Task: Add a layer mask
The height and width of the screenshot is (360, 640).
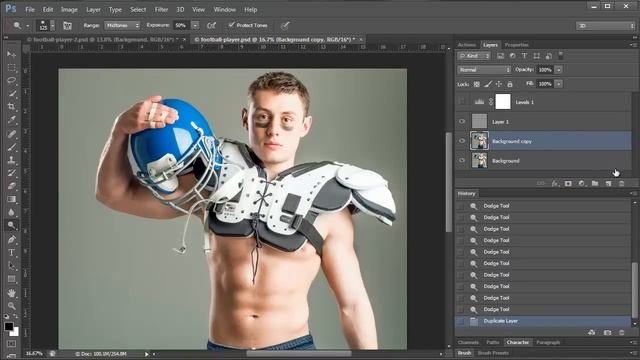Action: coord(568,183)
